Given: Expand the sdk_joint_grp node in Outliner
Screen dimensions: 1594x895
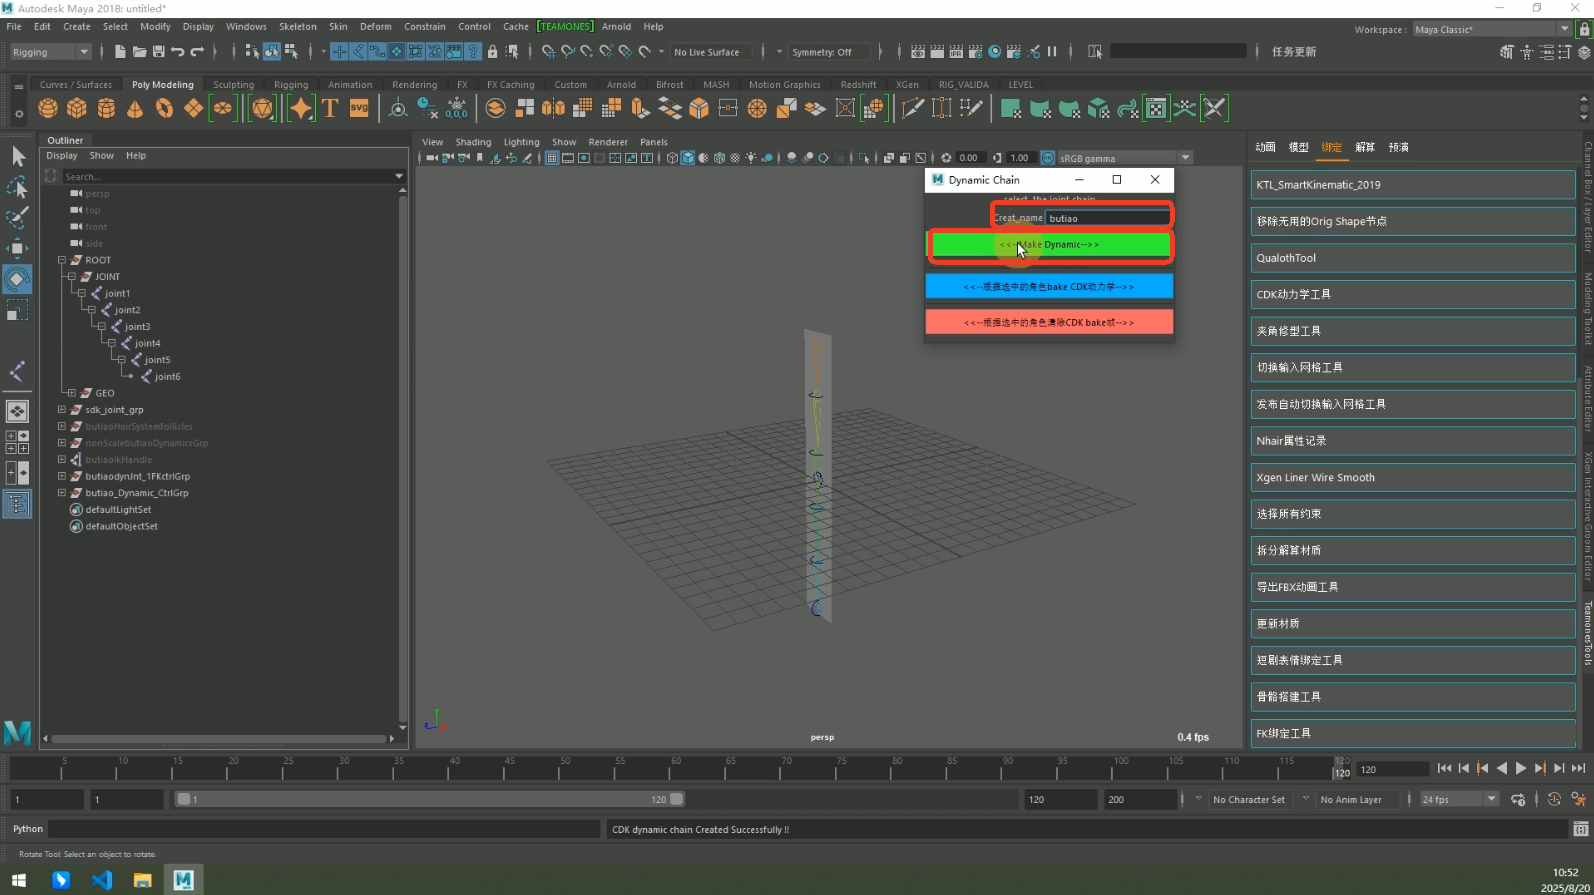Looking at the screenshot, I should tap(62, 410).
